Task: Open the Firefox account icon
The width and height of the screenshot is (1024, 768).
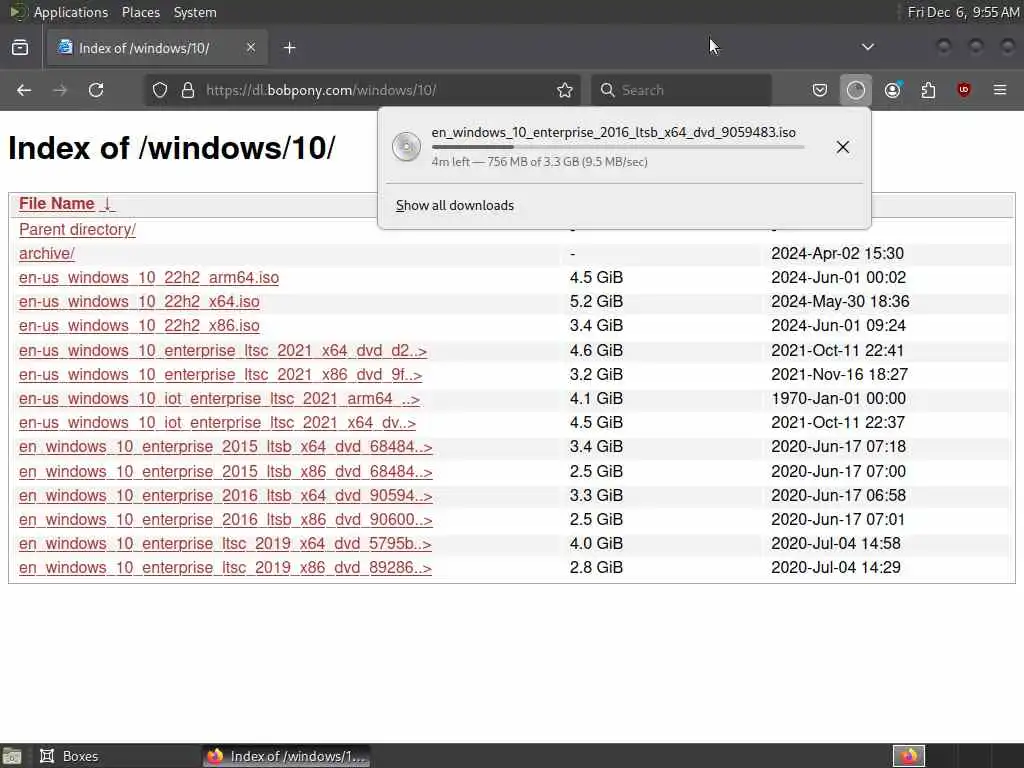Action: coord(892,90)
